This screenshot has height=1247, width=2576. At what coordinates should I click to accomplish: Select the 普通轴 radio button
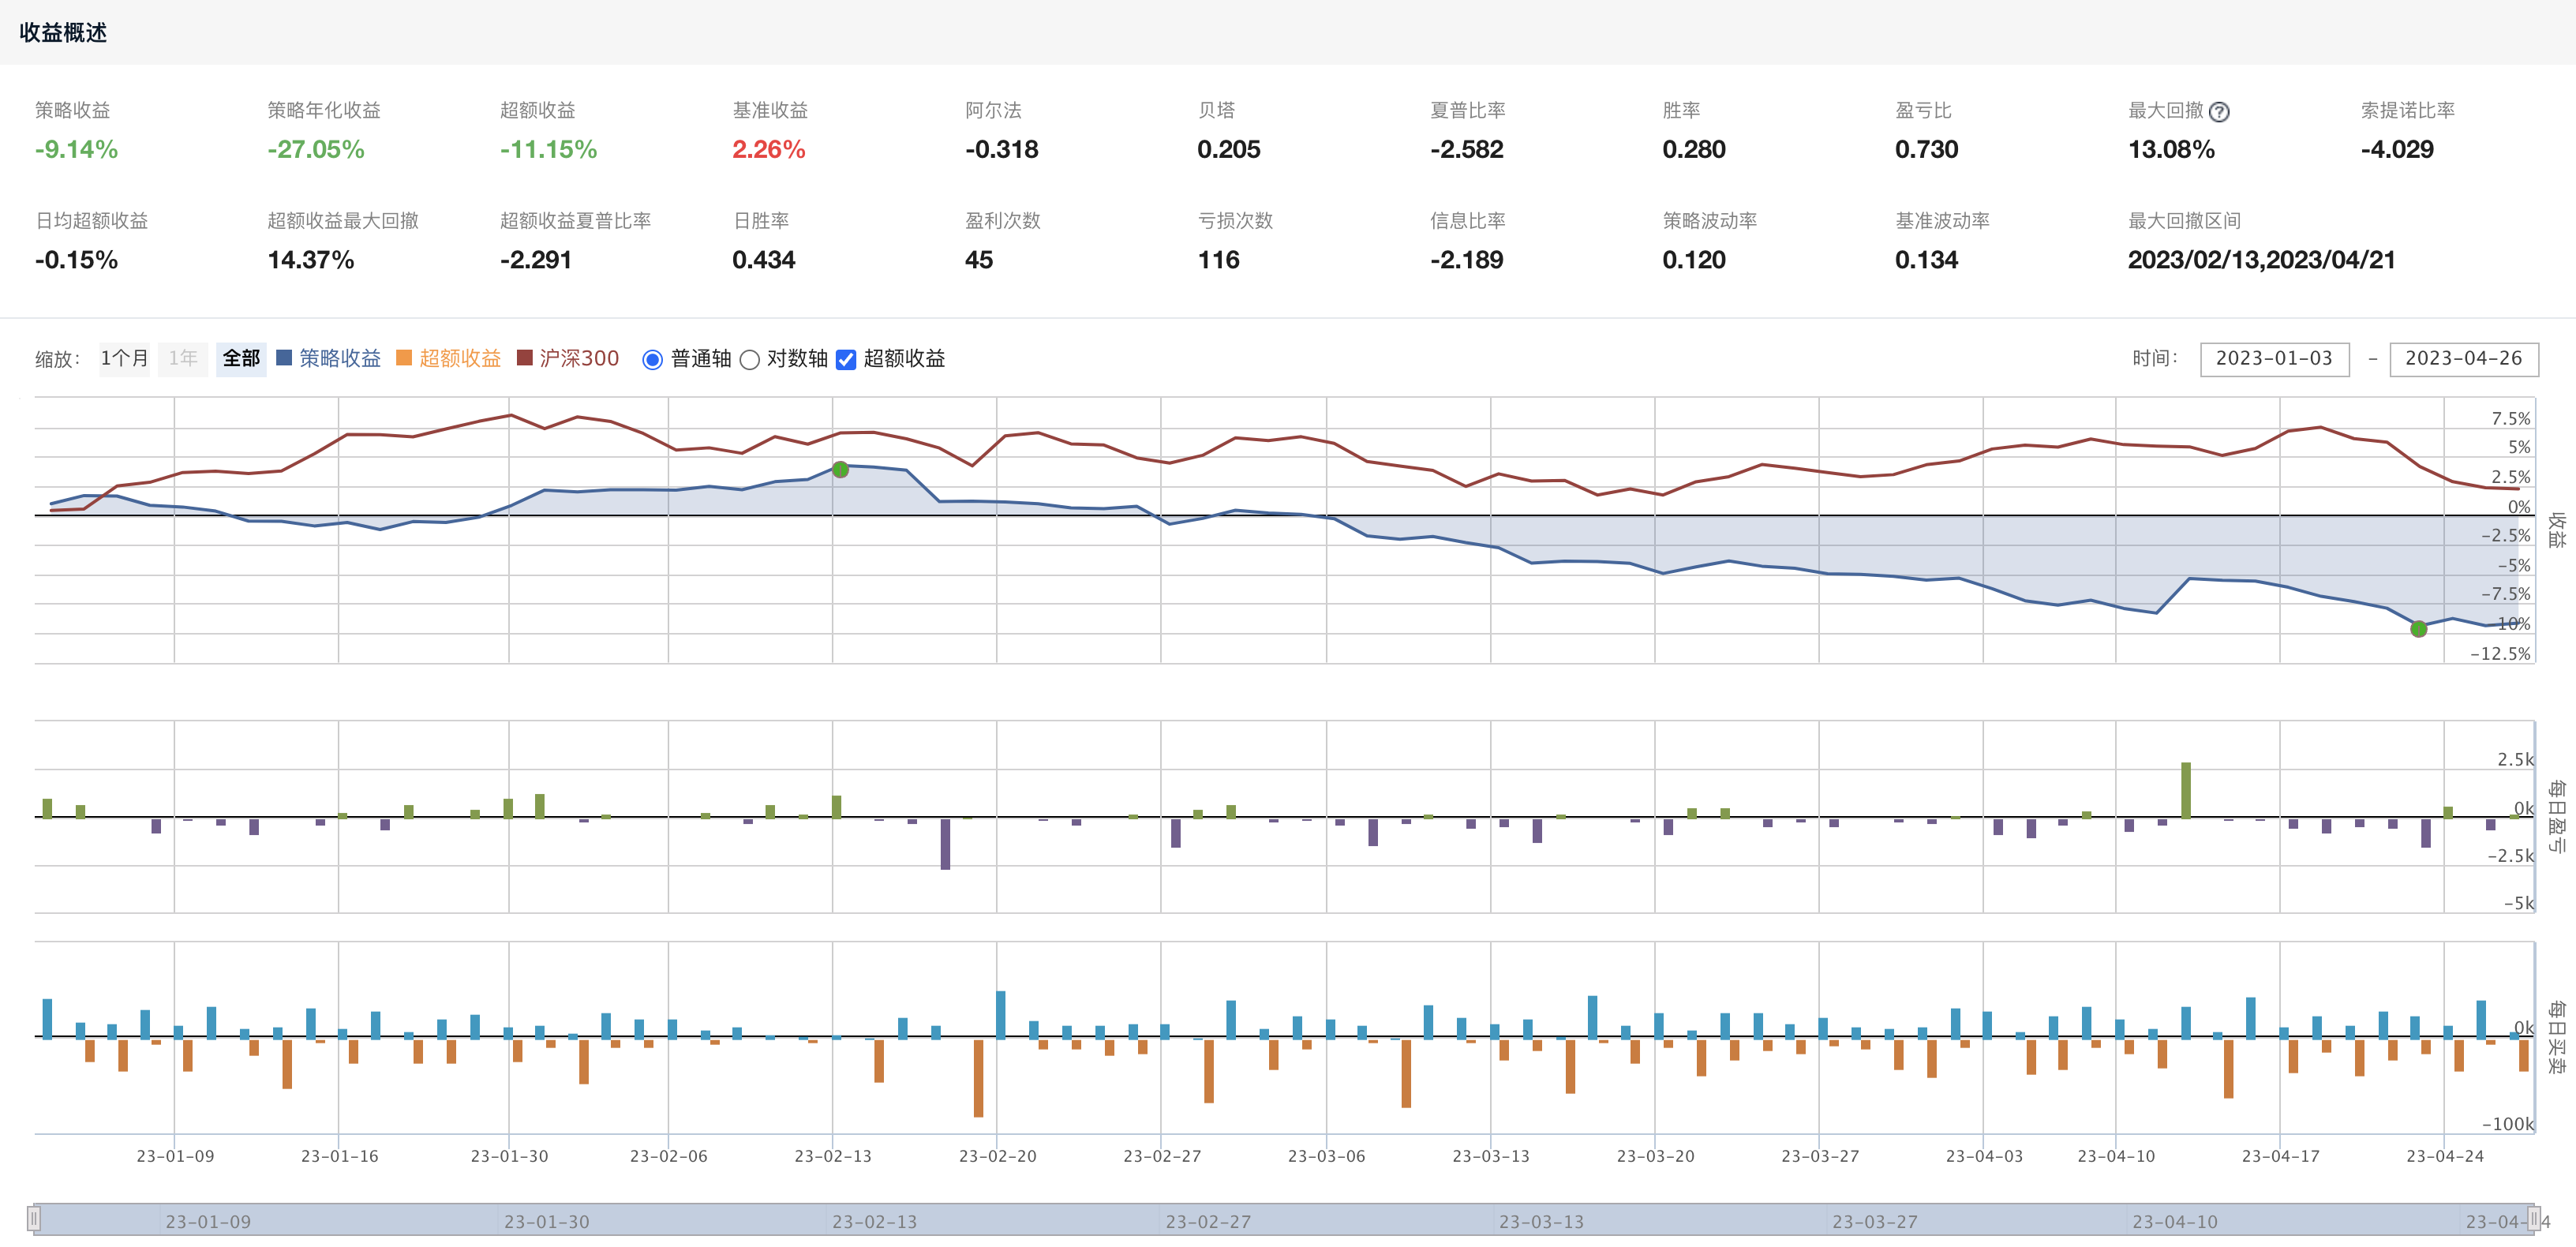coord(652,360)
